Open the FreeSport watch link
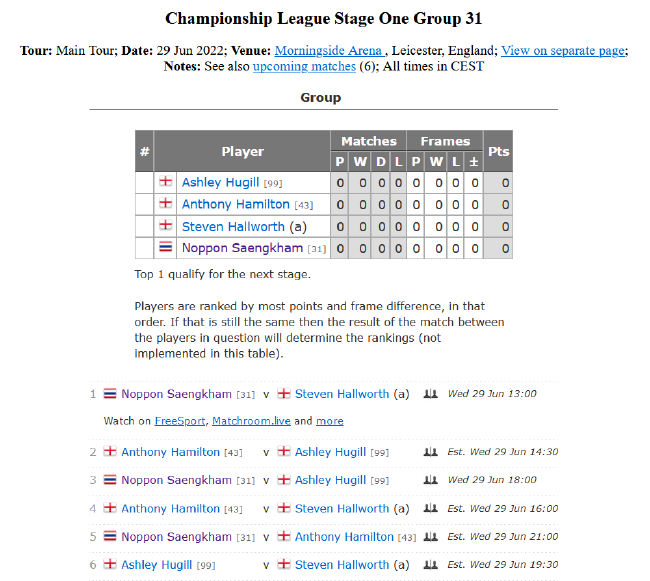Viewport: 650px width, 581px height. (x=180, y=421)
